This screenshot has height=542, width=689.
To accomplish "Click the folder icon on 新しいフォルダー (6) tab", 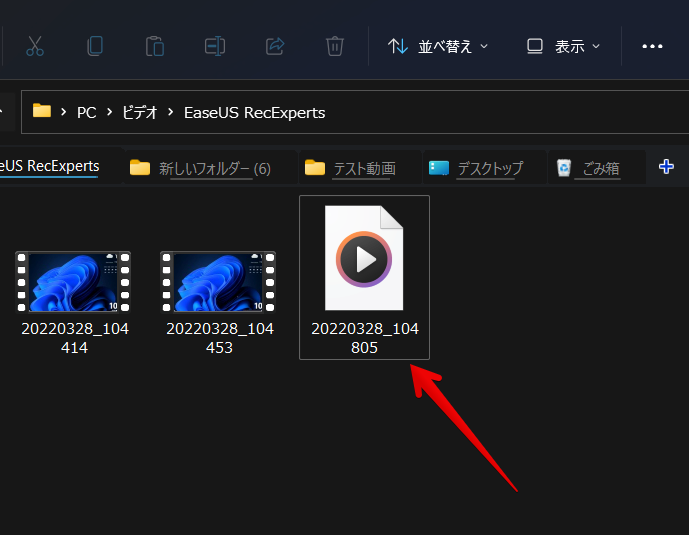I will (x=140, y=167).
